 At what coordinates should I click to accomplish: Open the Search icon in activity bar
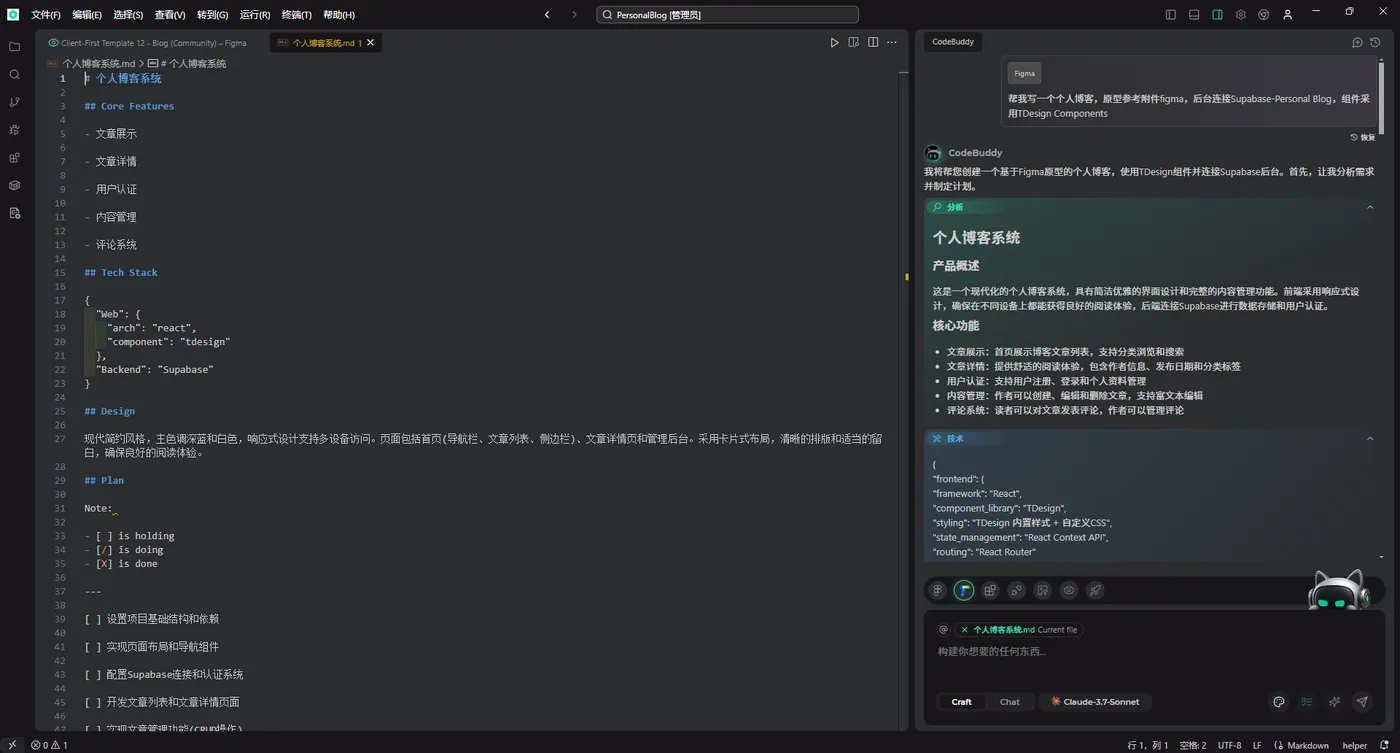[x=14, y=75]
